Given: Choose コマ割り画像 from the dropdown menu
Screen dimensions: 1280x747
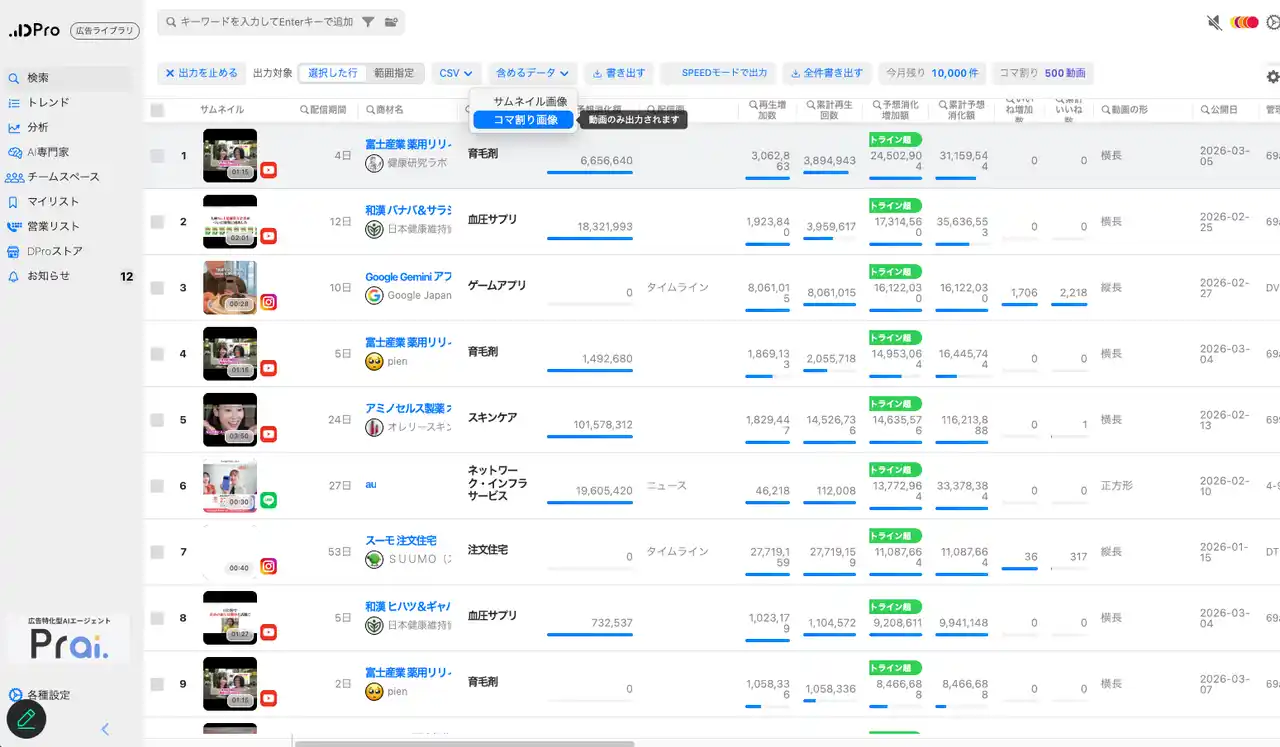Looking at the screenshot, I should tap(525, 120).
